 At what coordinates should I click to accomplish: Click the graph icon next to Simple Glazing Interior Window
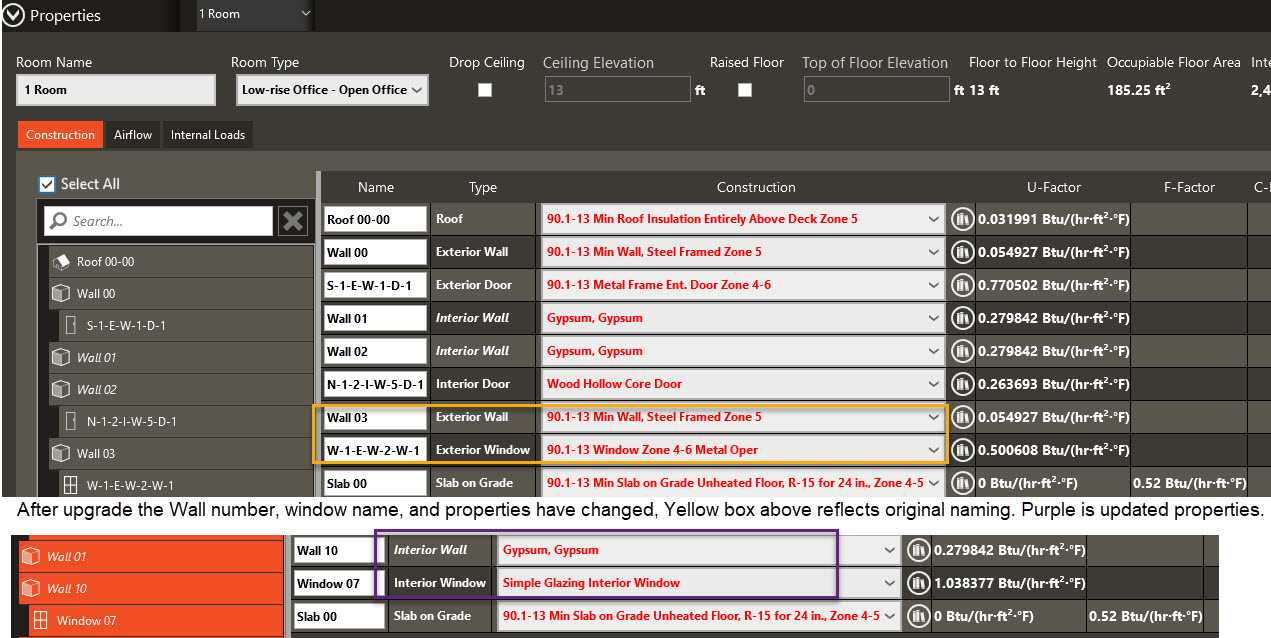pyautogui.click(x=917, y=583)
